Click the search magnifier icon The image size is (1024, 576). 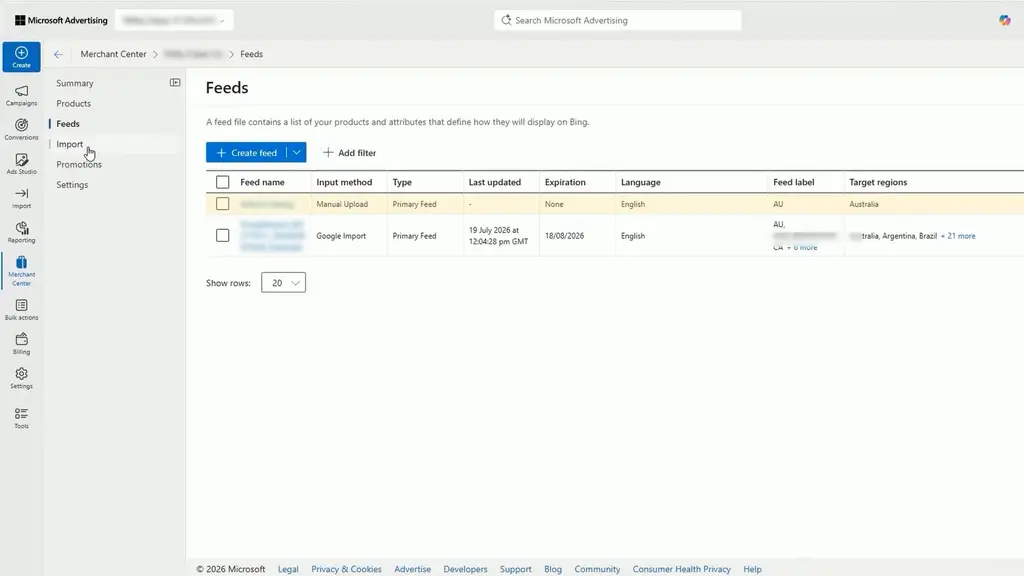(506, 20)
